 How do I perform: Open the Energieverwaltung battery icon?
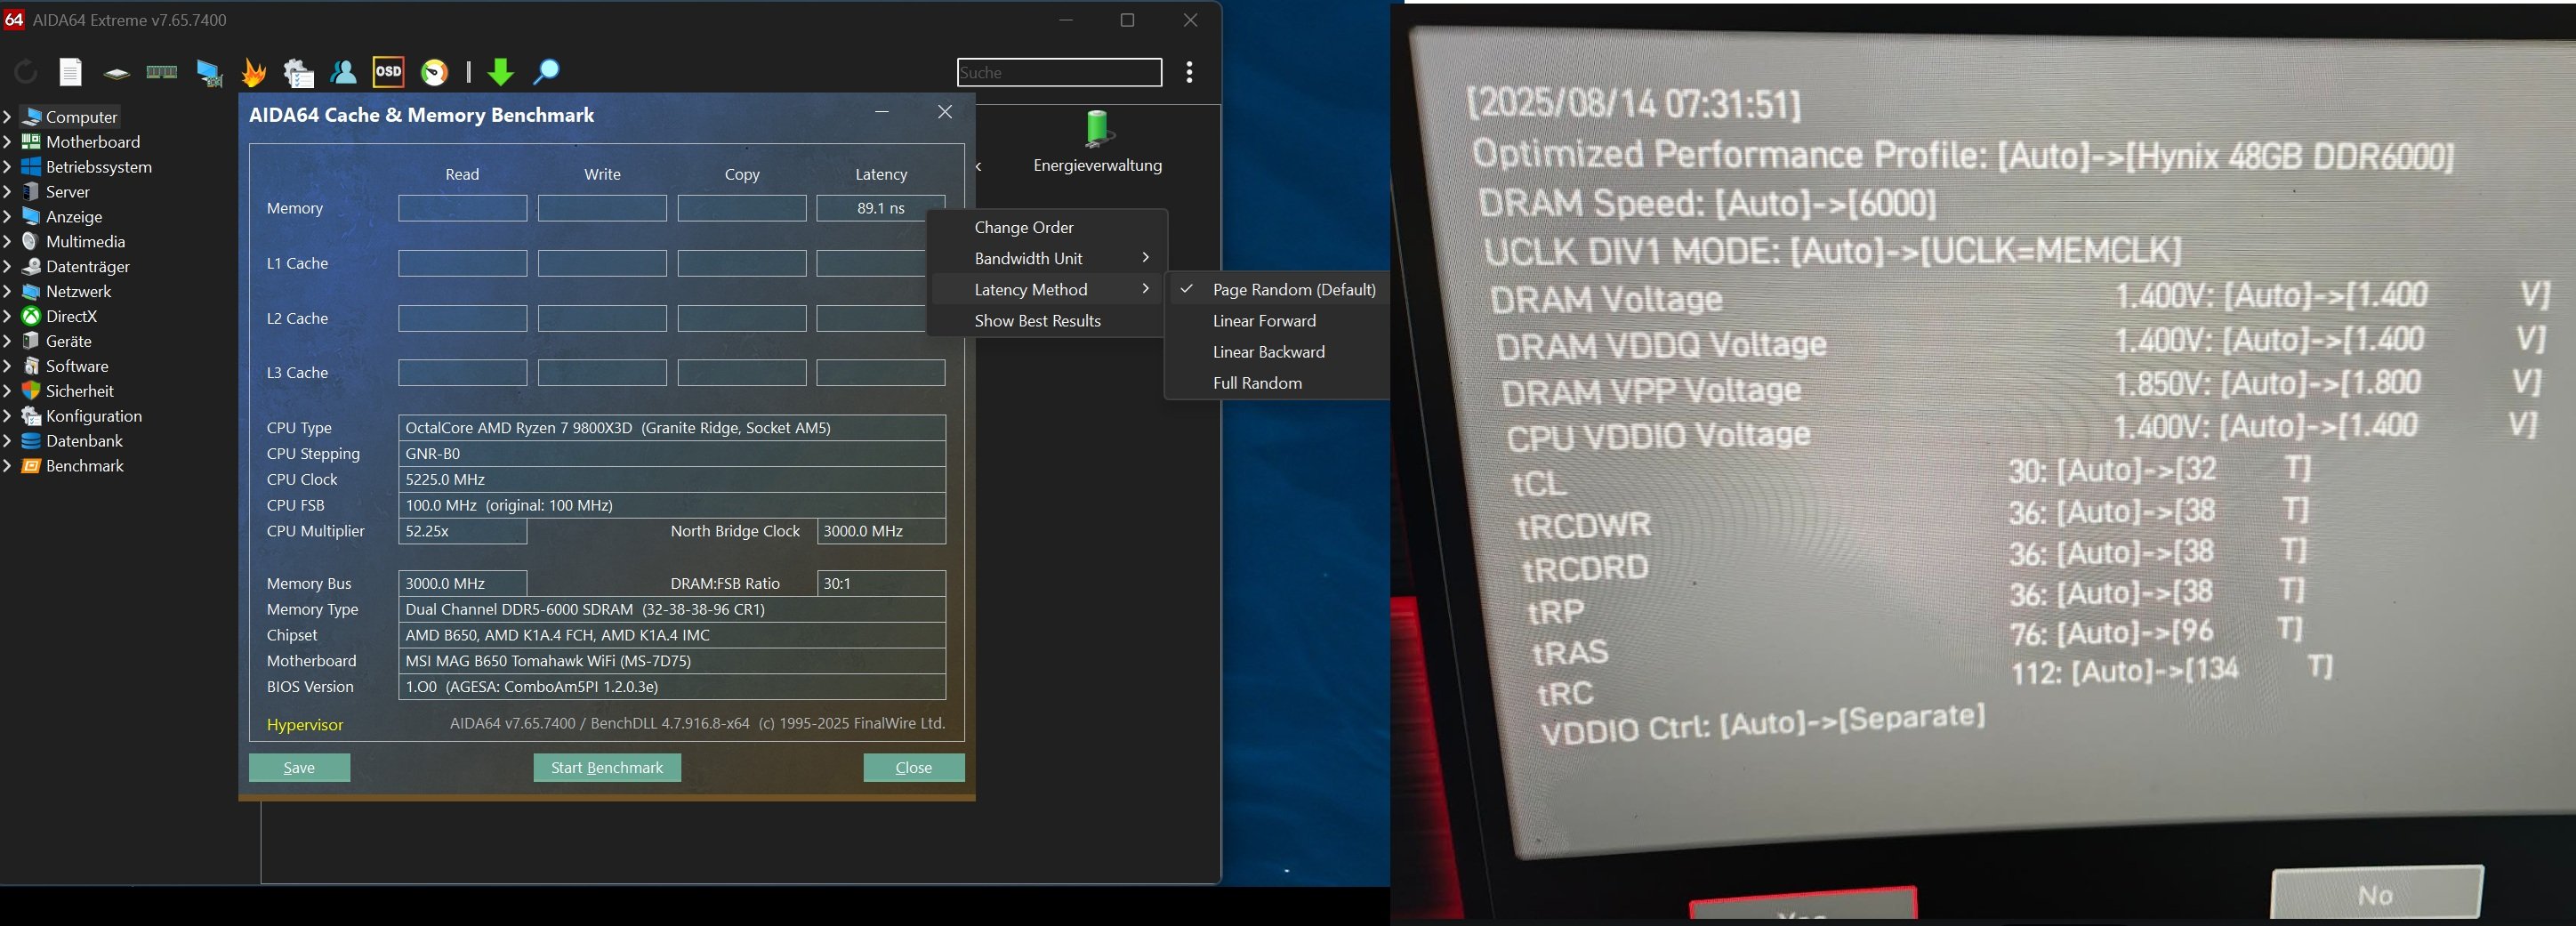[x=1097, y=130]
